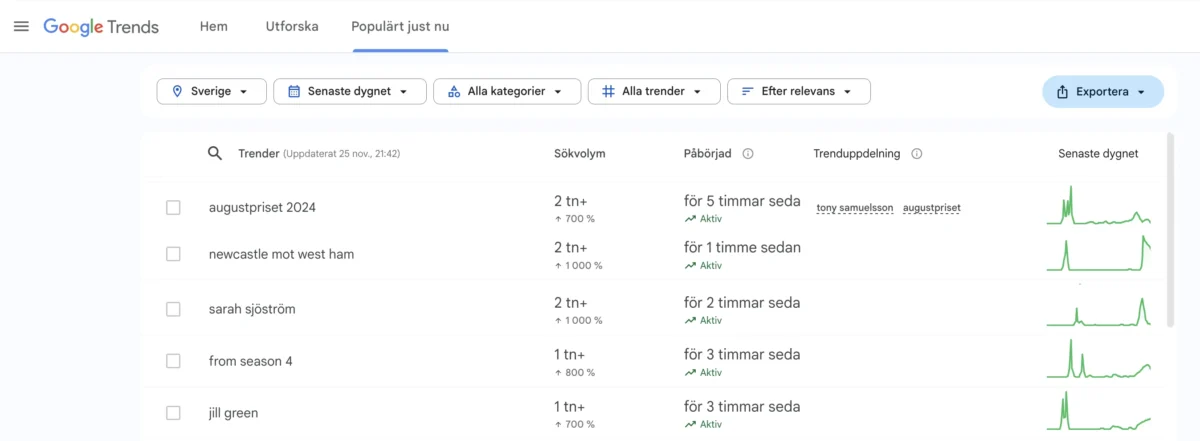The height and width of the screenshot is (441, 1200).
Task: Click the Senaste dygnet column header
Action: pyautogui.click(x=1098, y=154)
